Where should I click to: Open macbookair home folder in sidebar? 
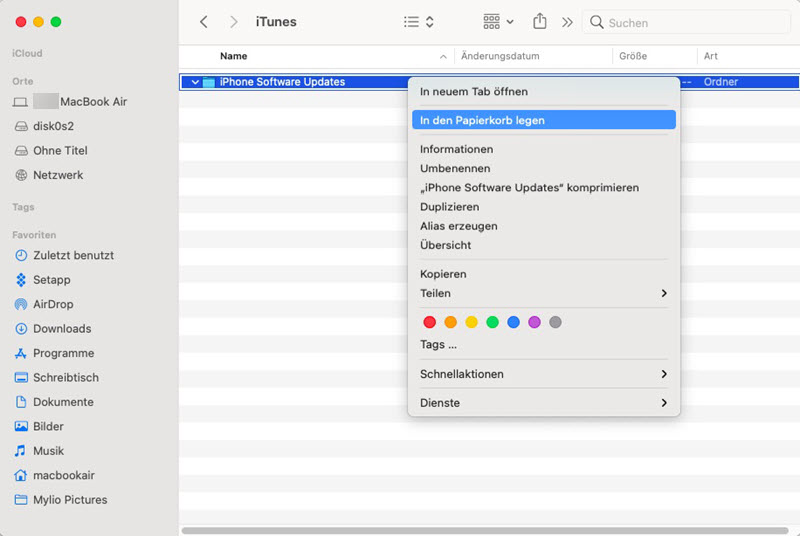[x=55, y=475]
